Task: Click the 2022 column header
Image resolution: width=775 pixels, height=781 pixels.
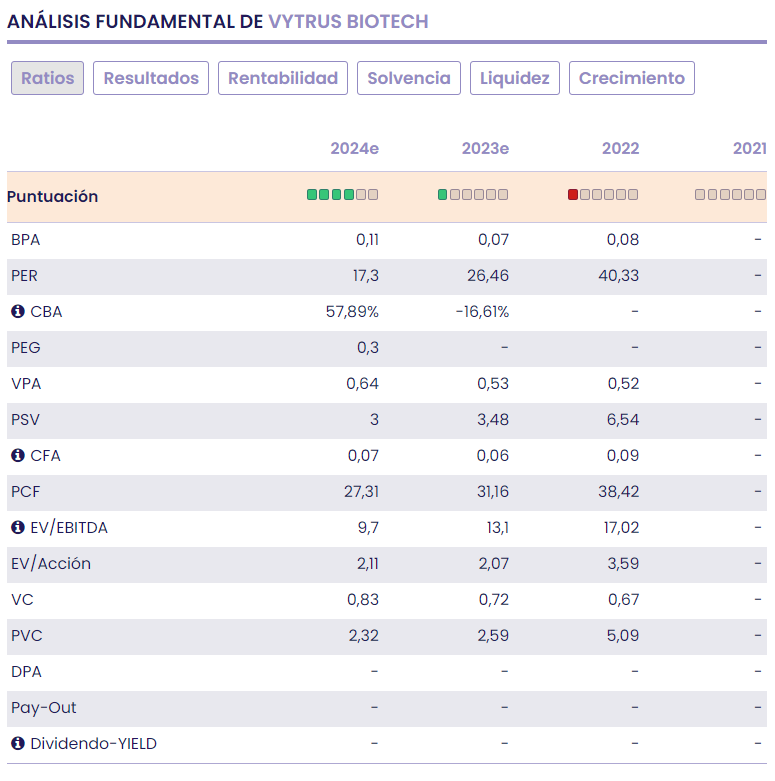Action: tap(620, 149)
